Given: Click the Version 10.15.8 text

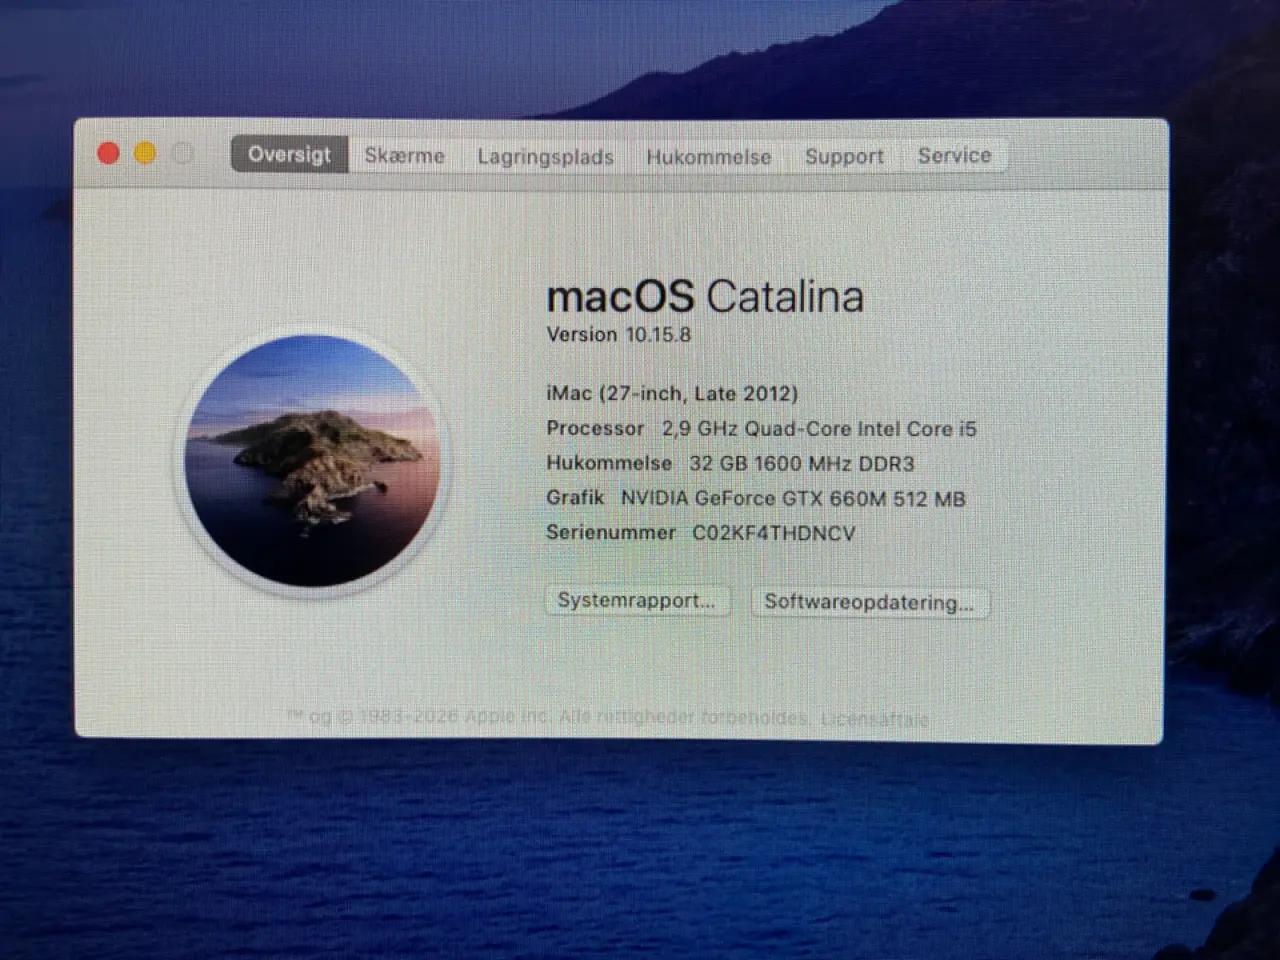Looking at the screenshot, I should point(618,335).
